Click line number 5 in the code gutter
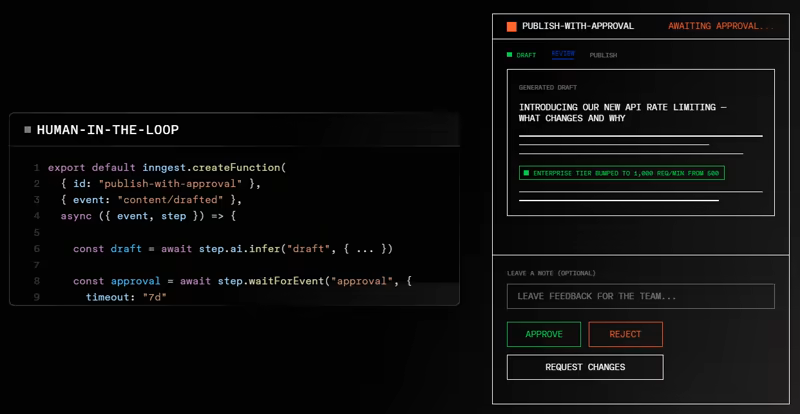The height and width of the screenshot is (414, 800). pyautogui.click(x=36, y=233)
